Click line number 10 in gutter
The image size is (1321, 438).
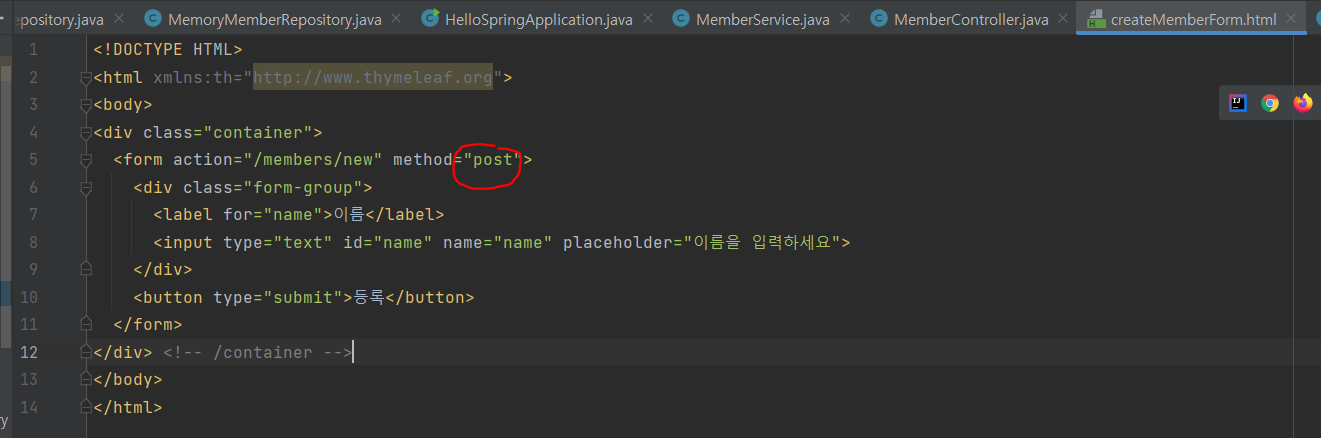pos(29,297)
